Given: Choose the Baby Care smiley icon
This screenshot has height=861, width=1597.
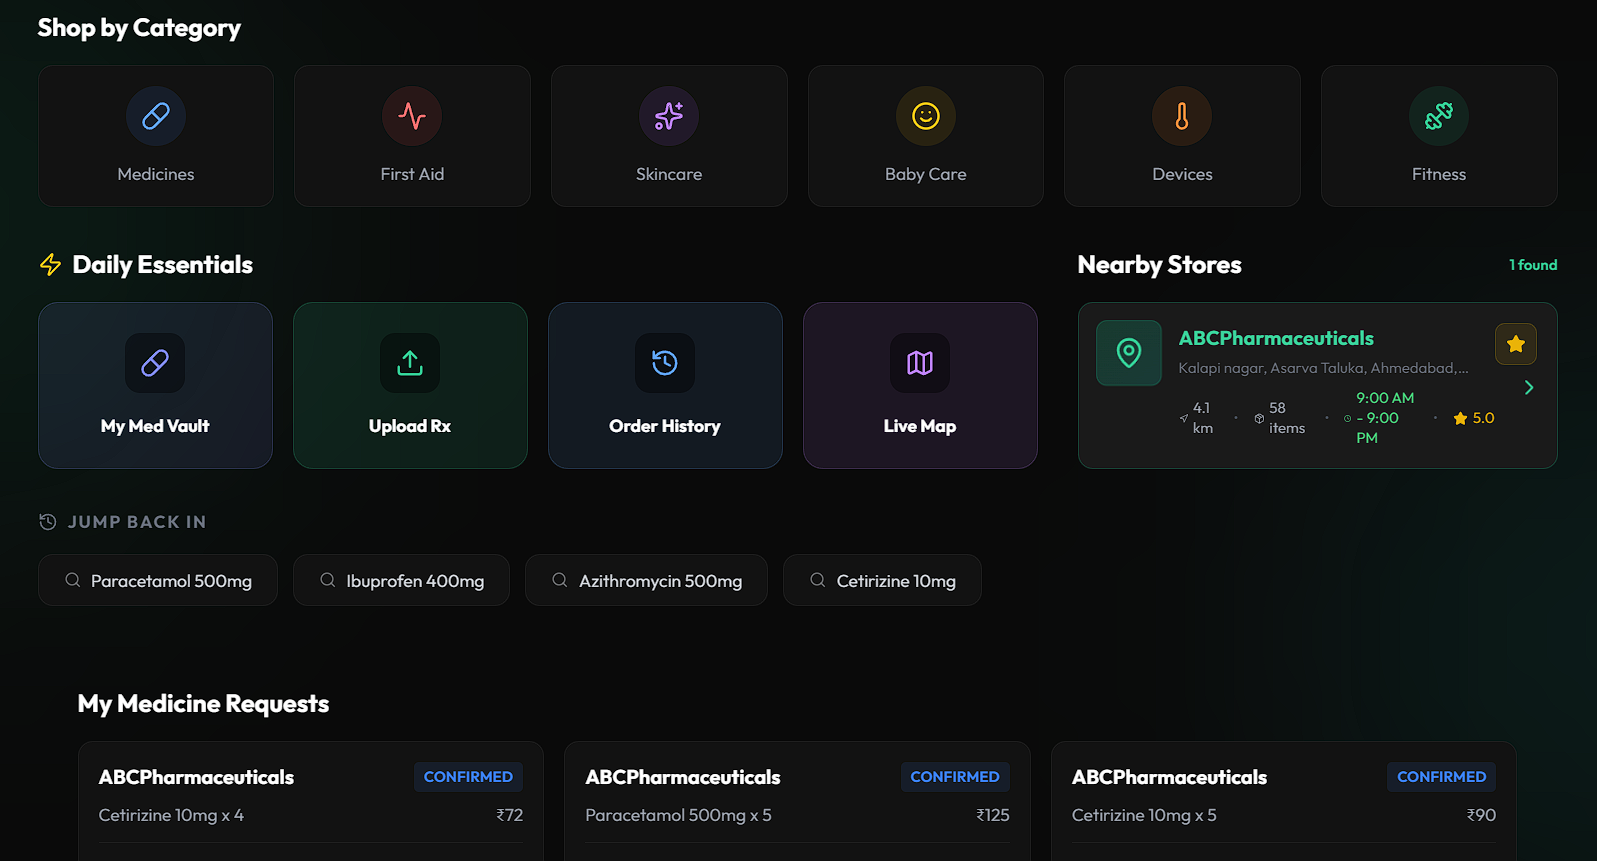Looking at the screenshot, I should [926, 116].
